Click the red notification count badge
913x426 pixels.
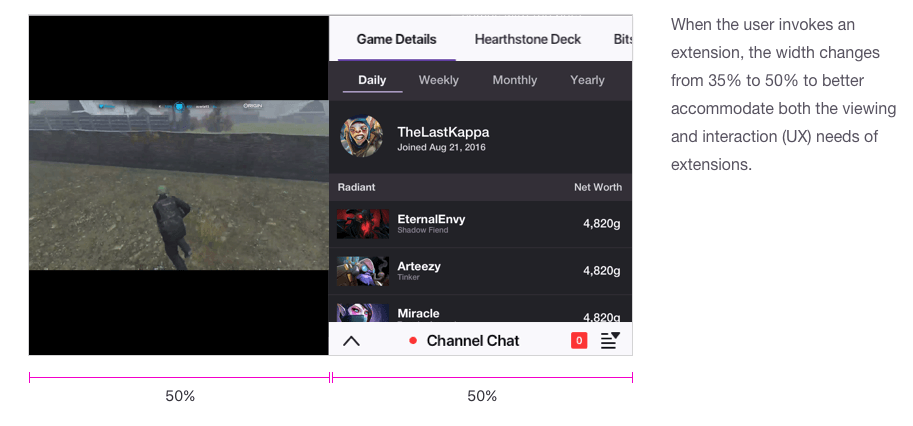579,340
